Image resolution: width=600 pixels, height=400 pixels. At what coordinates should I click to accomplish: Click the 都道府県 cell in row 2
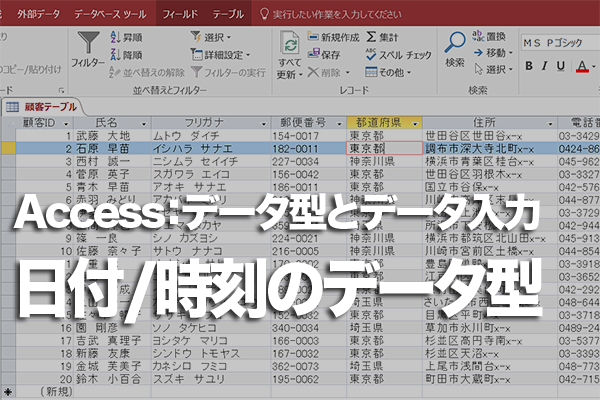(384, 148)
